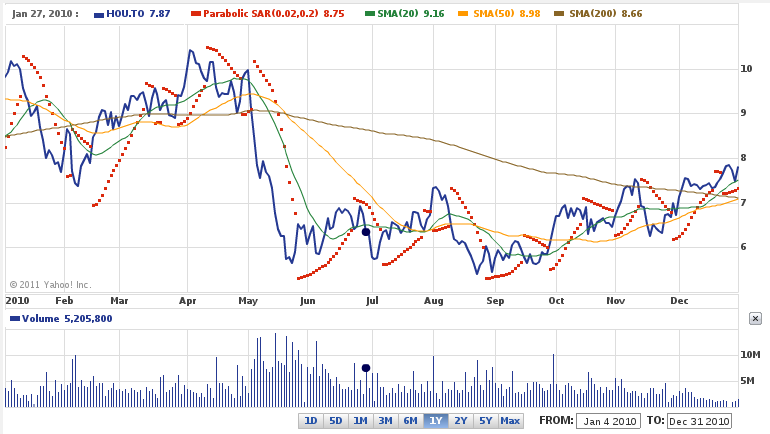Viewport: 770px width, 434px height.
Task: Click the Aug label on time axis
Action: pos(434,300)
